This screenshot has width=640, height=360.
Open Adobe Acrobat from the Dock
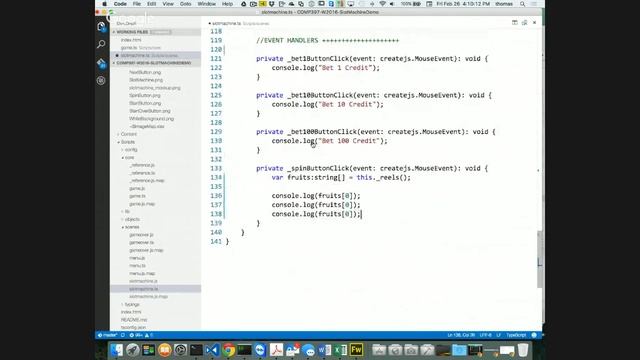(x=276, y=350)
